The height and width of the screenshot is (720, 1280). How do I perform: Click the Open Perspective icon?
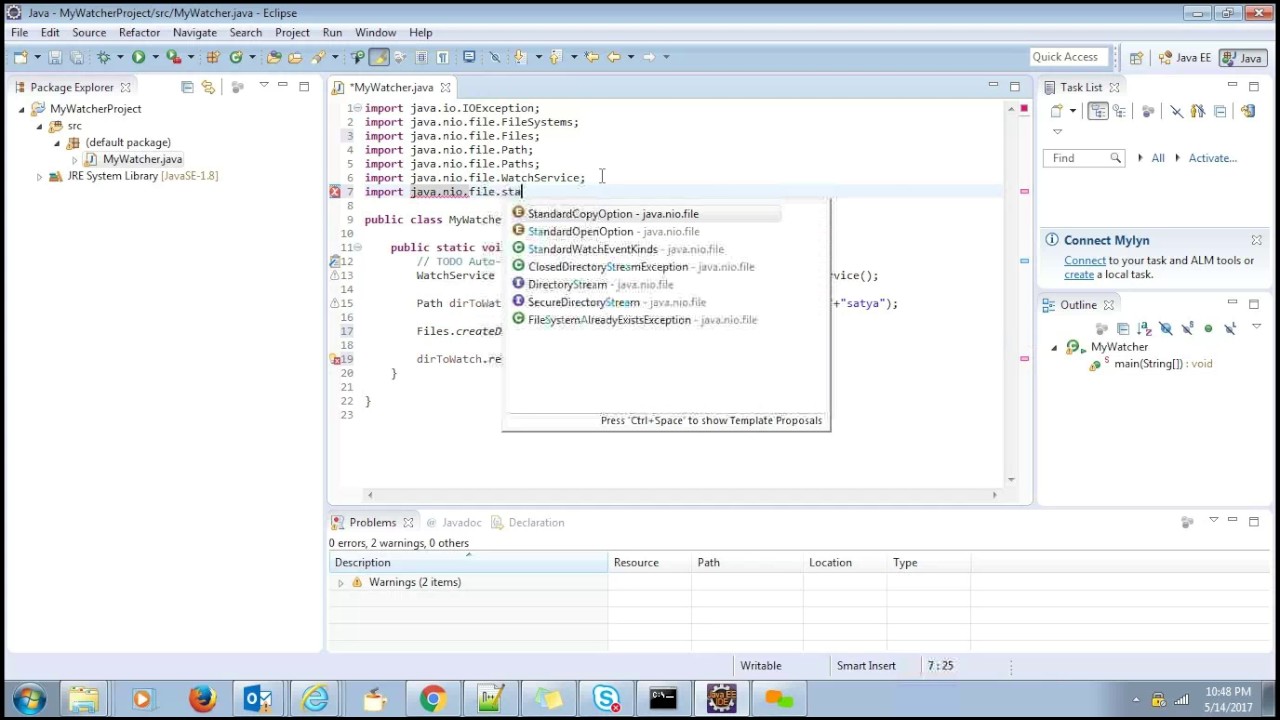coord(1136,58)
